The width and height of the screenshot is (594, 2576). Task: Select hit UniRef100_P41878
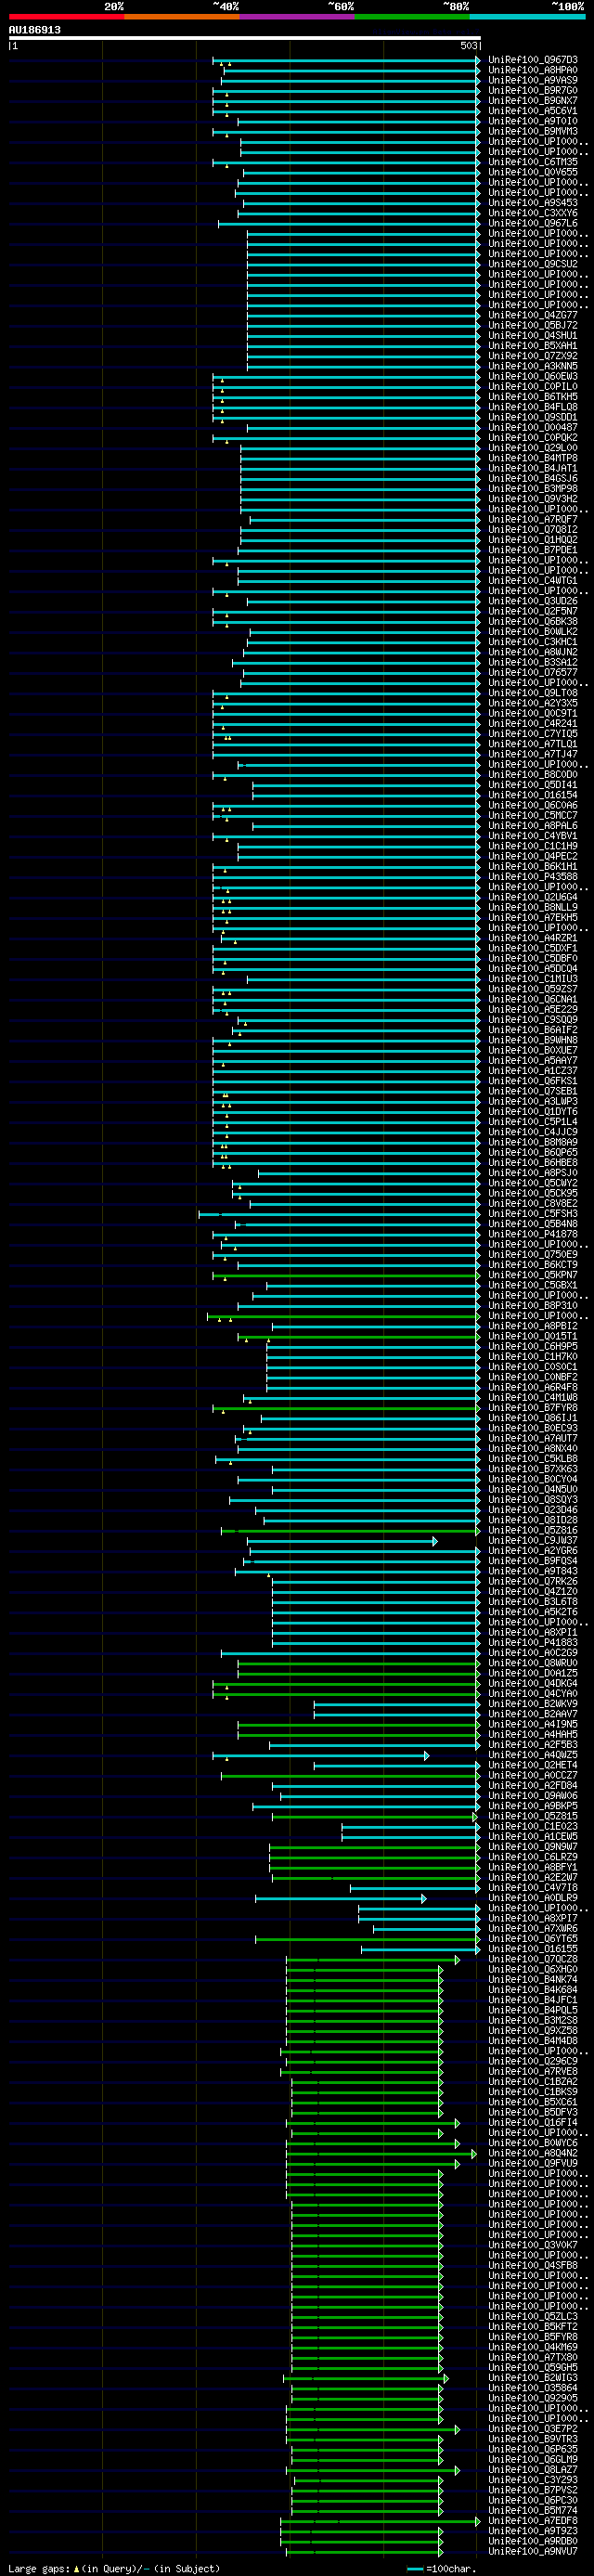(x=533, y=1234)
